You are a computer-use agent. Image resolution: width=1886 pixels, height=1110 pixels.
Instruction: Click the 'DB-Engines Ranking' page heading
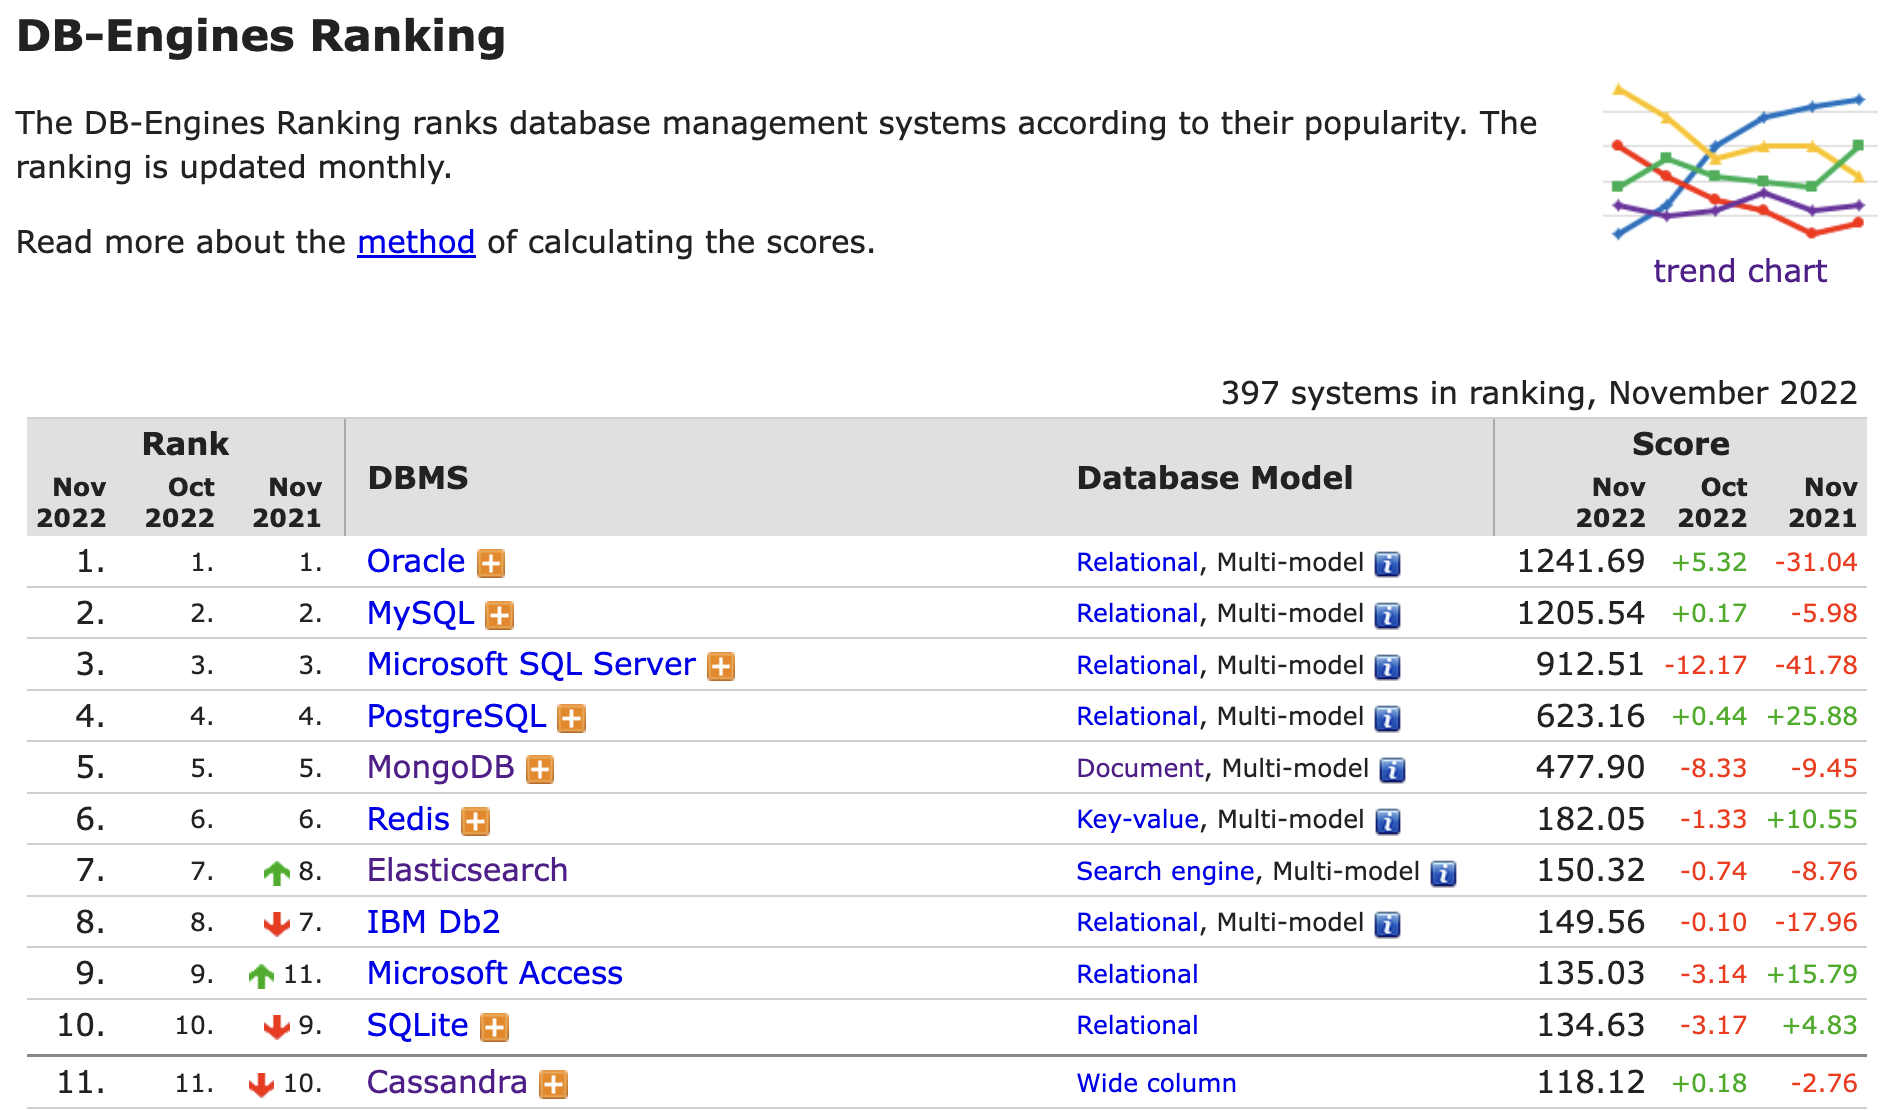(x=261, y=36)
